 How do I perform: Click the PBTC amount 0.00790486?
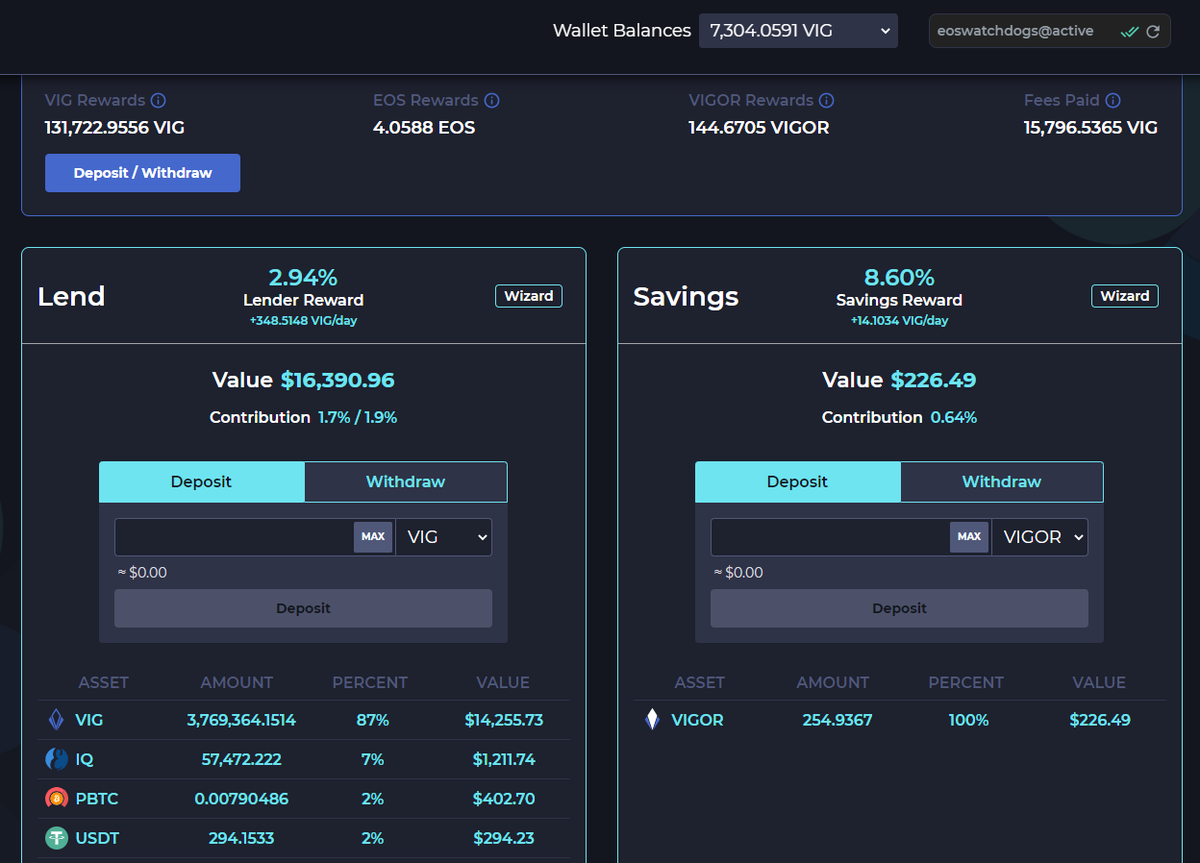241,799
